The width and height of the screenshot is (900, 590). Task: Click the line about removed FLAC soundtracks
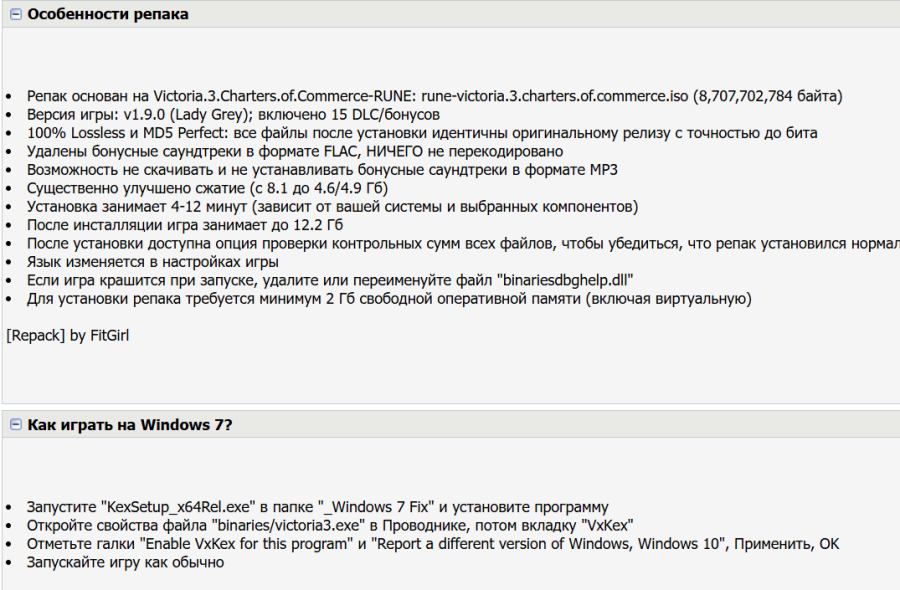click(294, 152)
